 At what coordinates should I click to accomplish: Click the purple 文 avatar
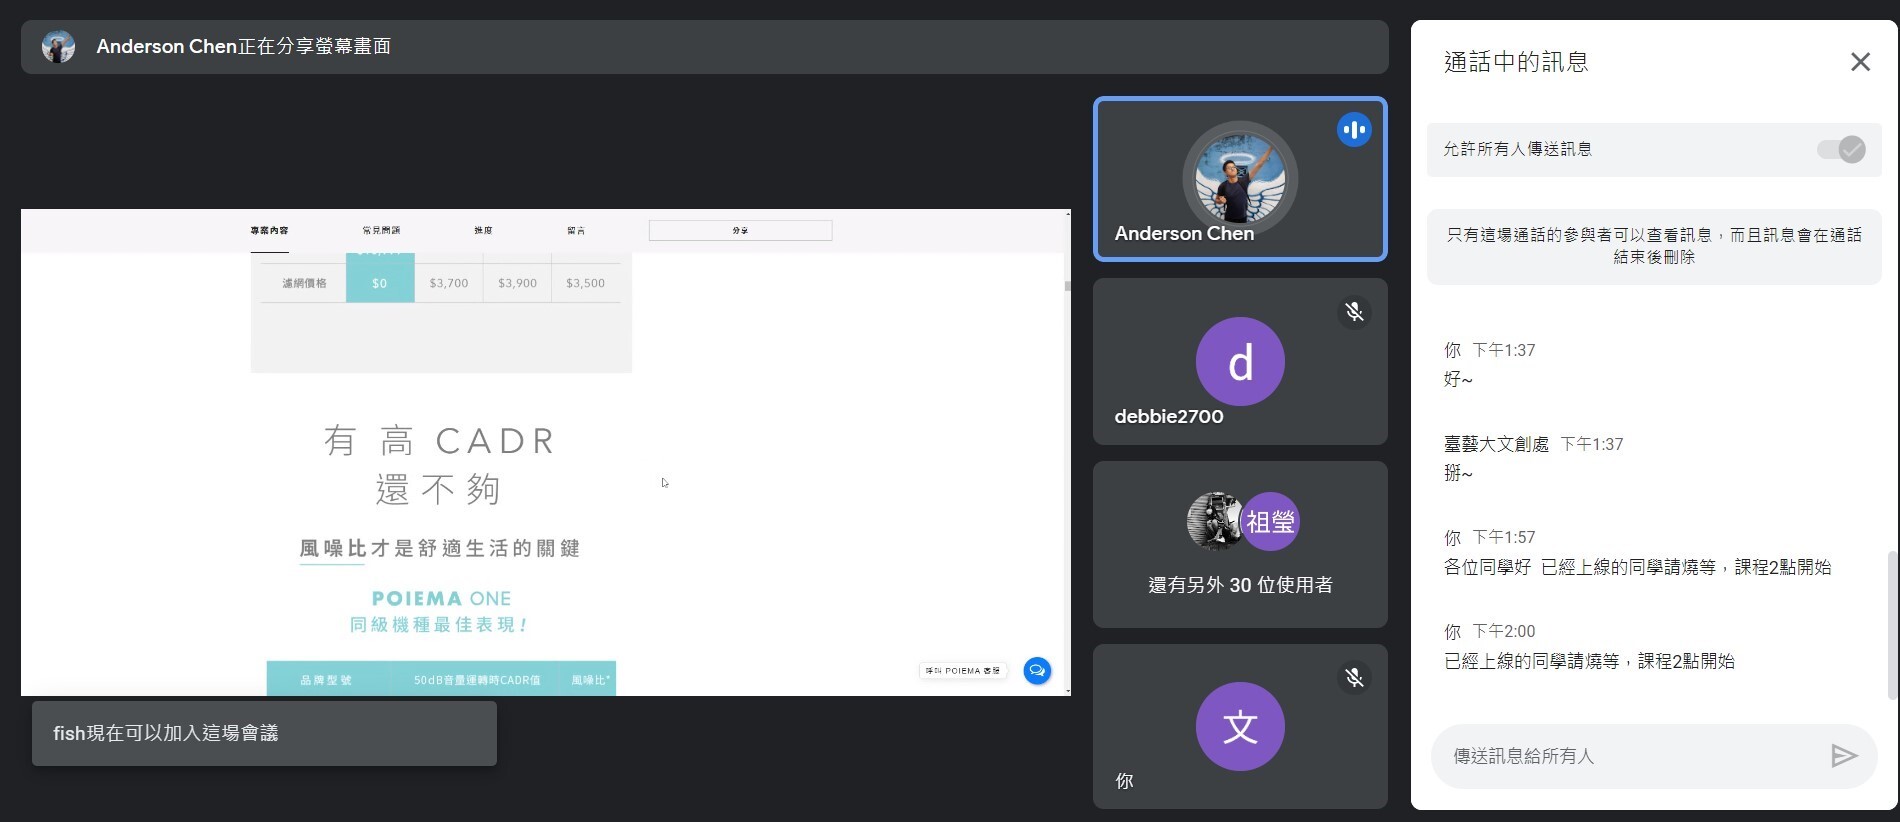point(1240,726)
